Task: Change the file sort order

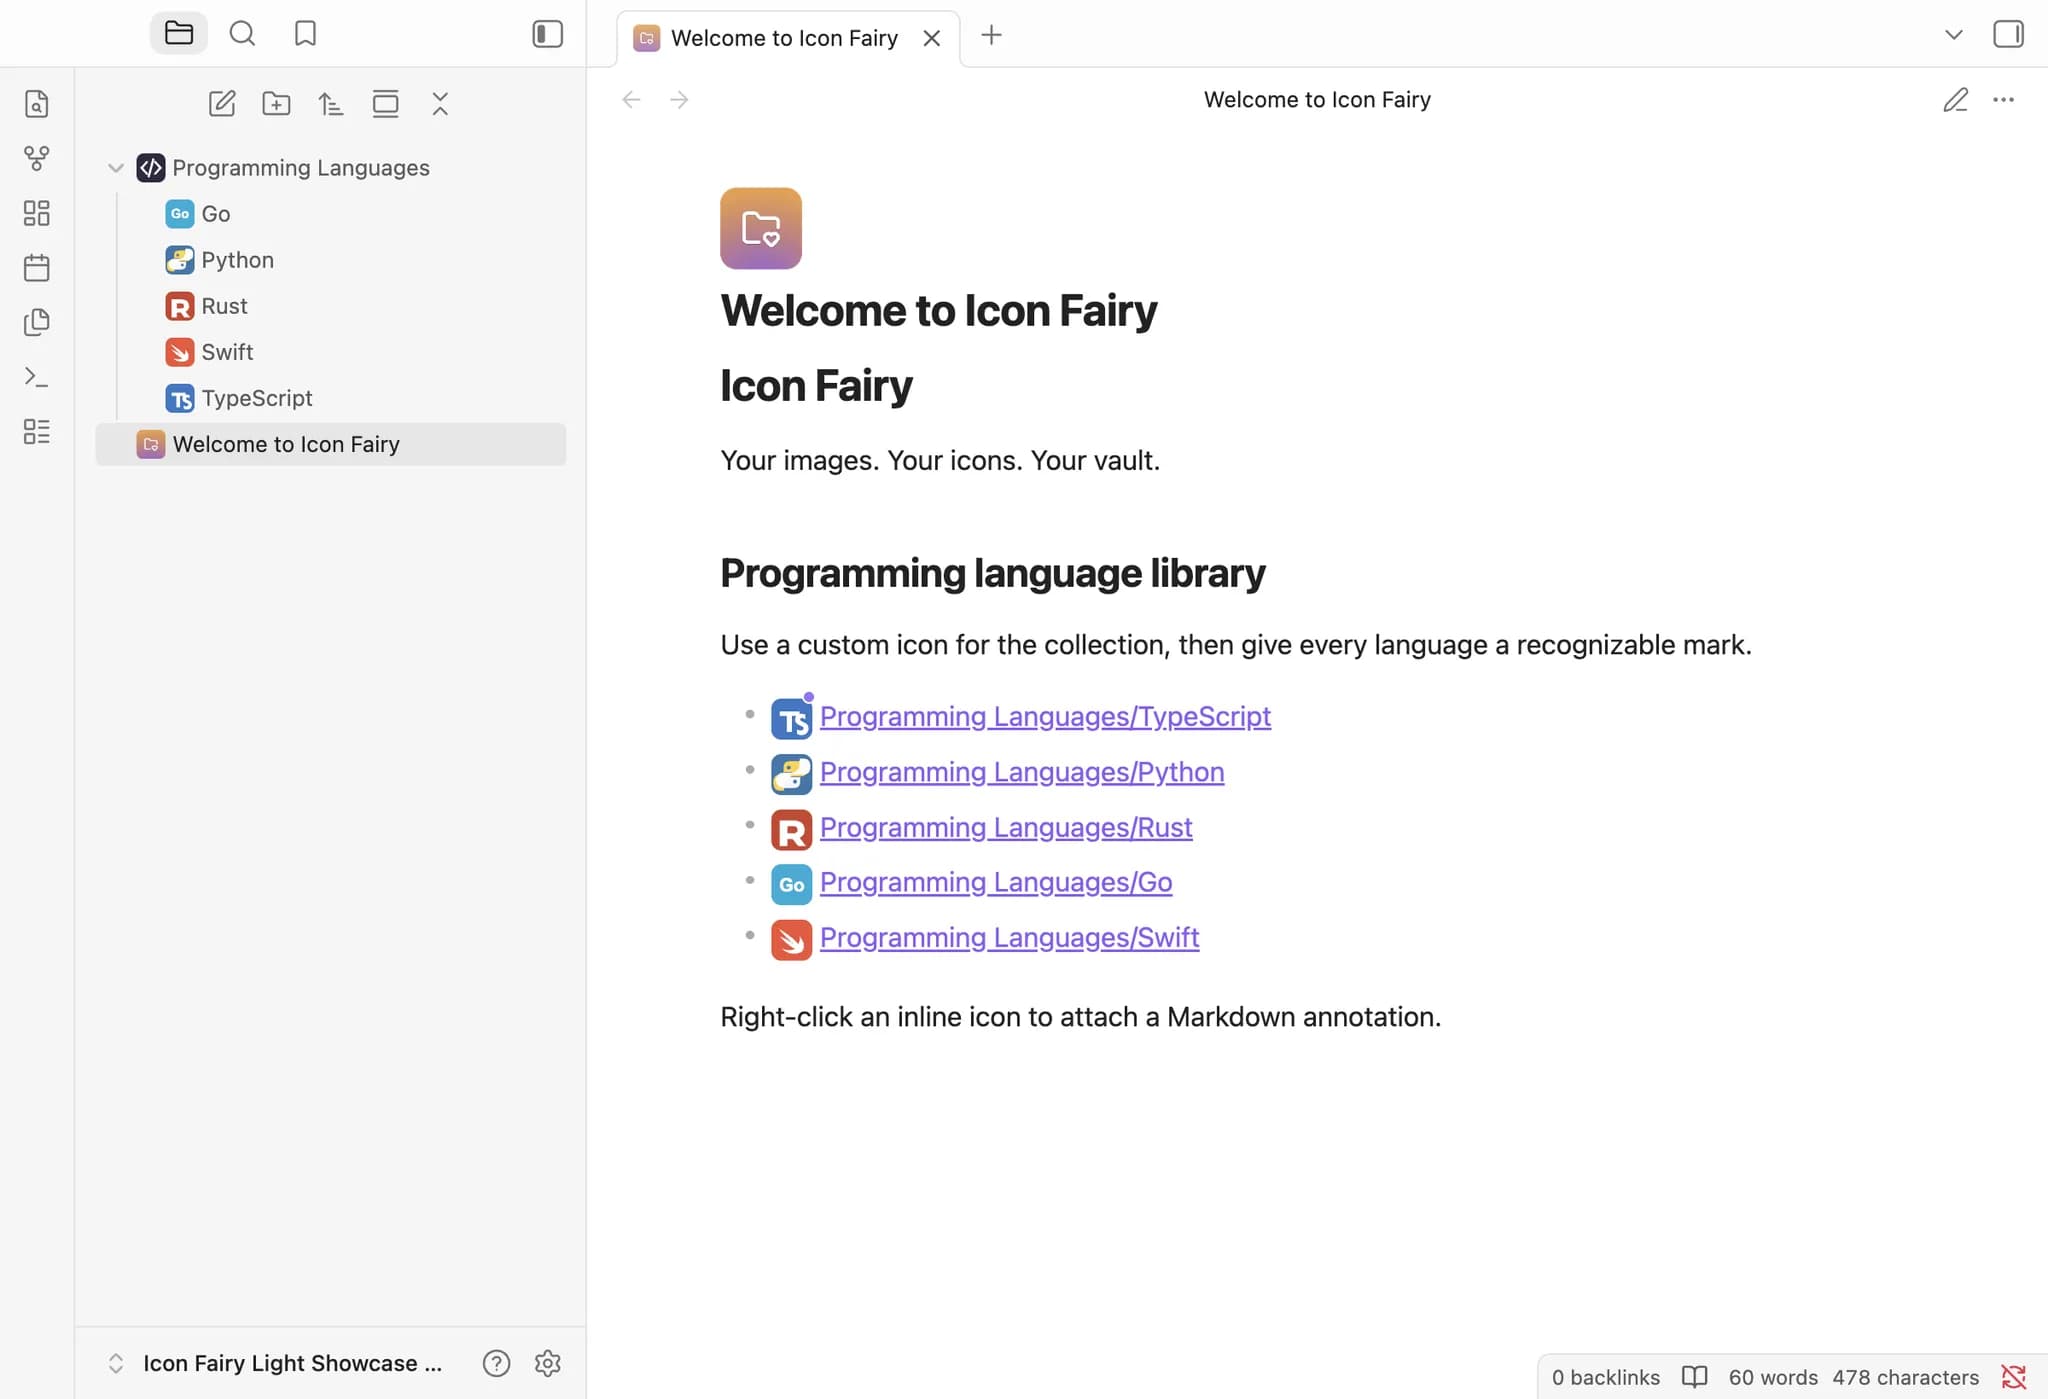Action: (331, 104)
